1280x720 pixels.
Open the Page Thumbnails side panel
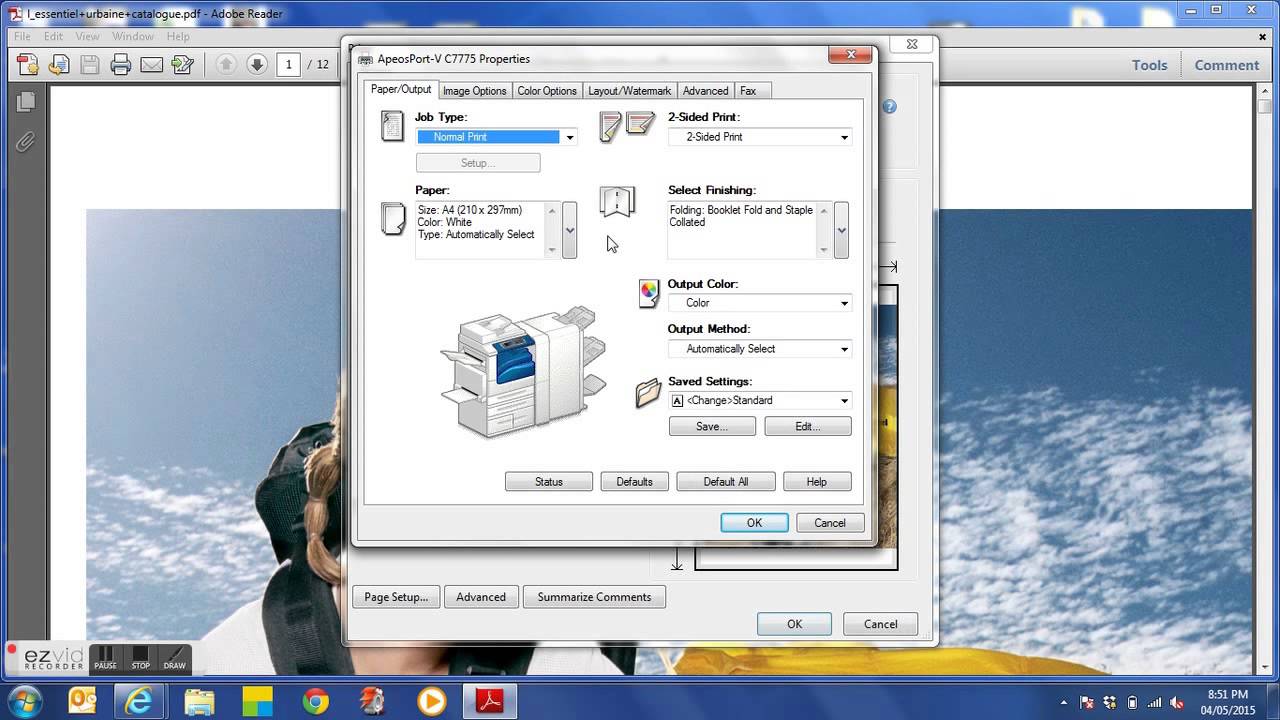tap(26, 101)
